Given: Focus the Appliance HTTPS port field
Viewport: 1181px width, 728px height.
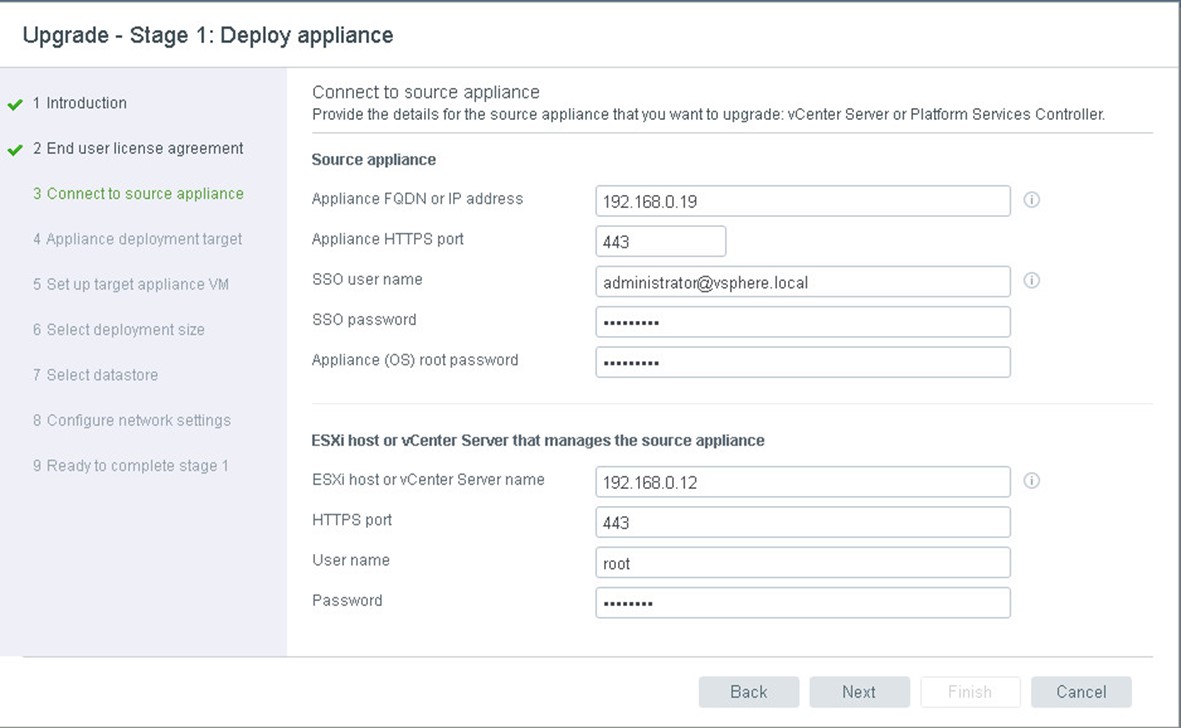Looking at the screenshot, I should coord(661,242).
